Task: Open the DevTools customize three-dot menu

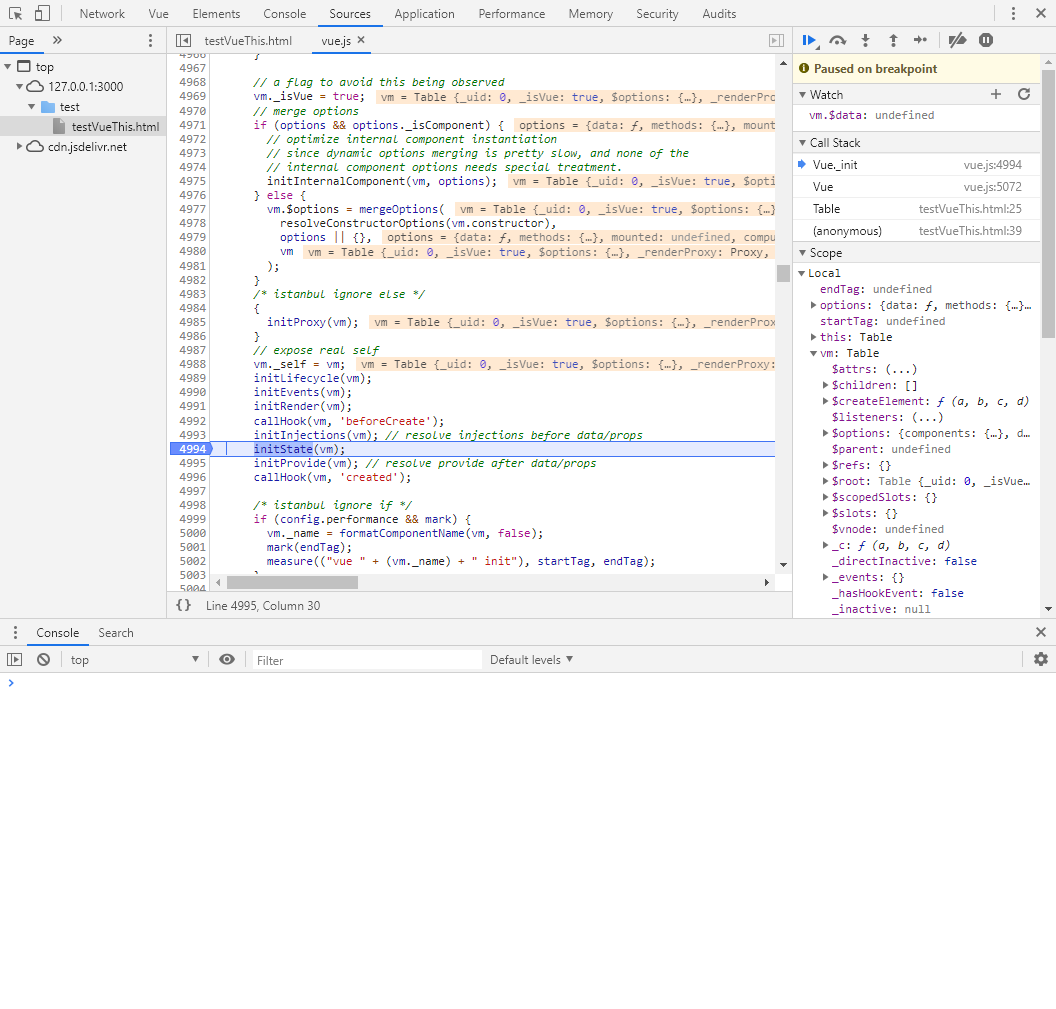Action: [x=1013, y=13]
